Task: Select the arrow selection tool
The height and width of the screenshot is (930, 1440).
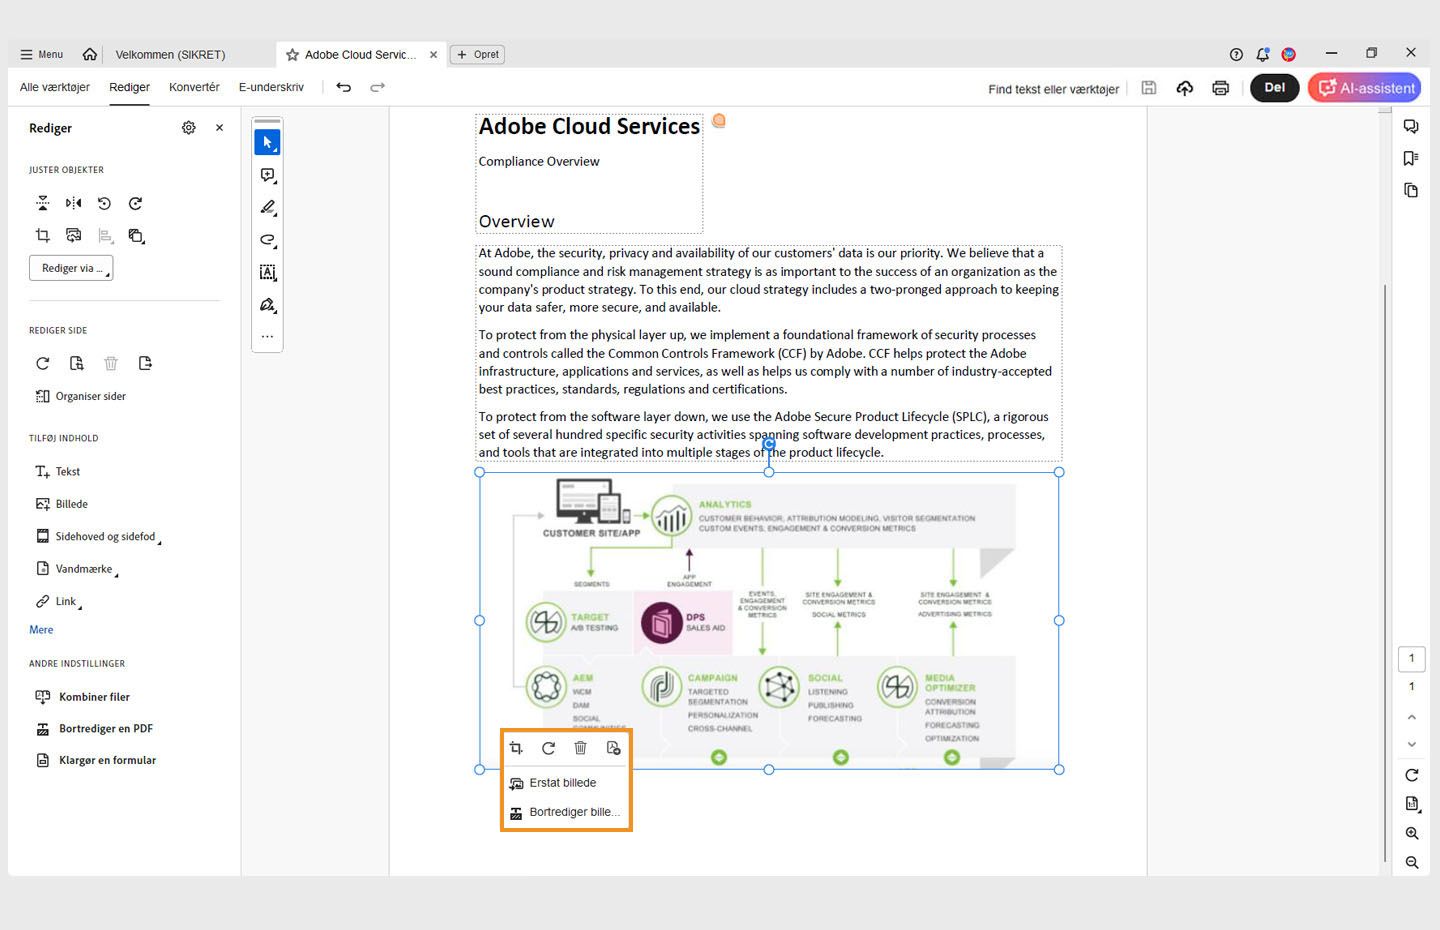Action: pyautogui.click(x=267, y=141)
